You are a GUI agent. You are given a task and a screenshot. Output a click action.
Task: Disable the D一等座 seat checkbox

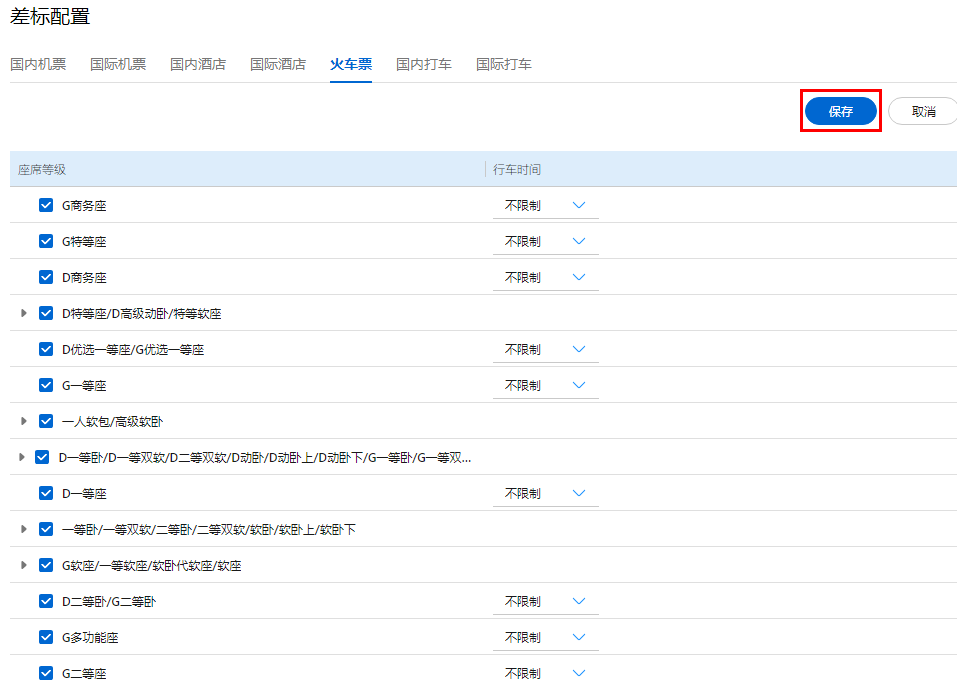[46, 493]
